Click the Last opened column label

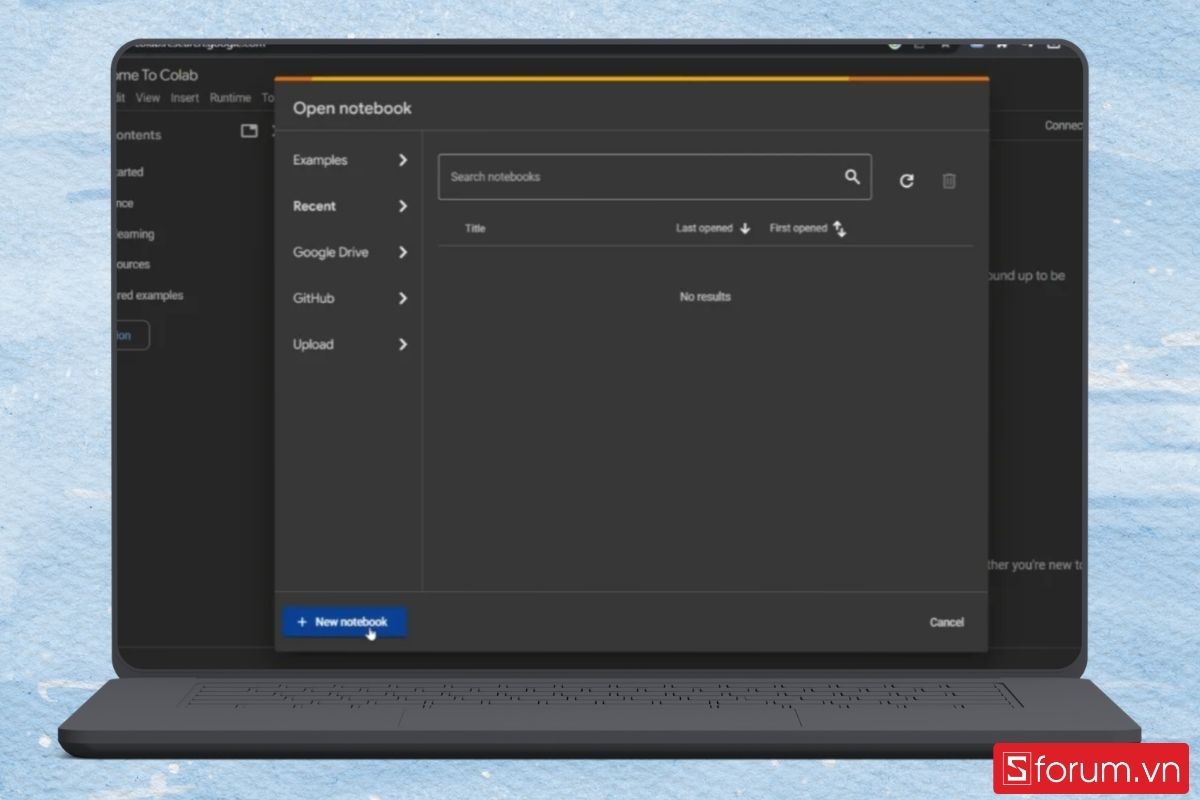[704, 228]
